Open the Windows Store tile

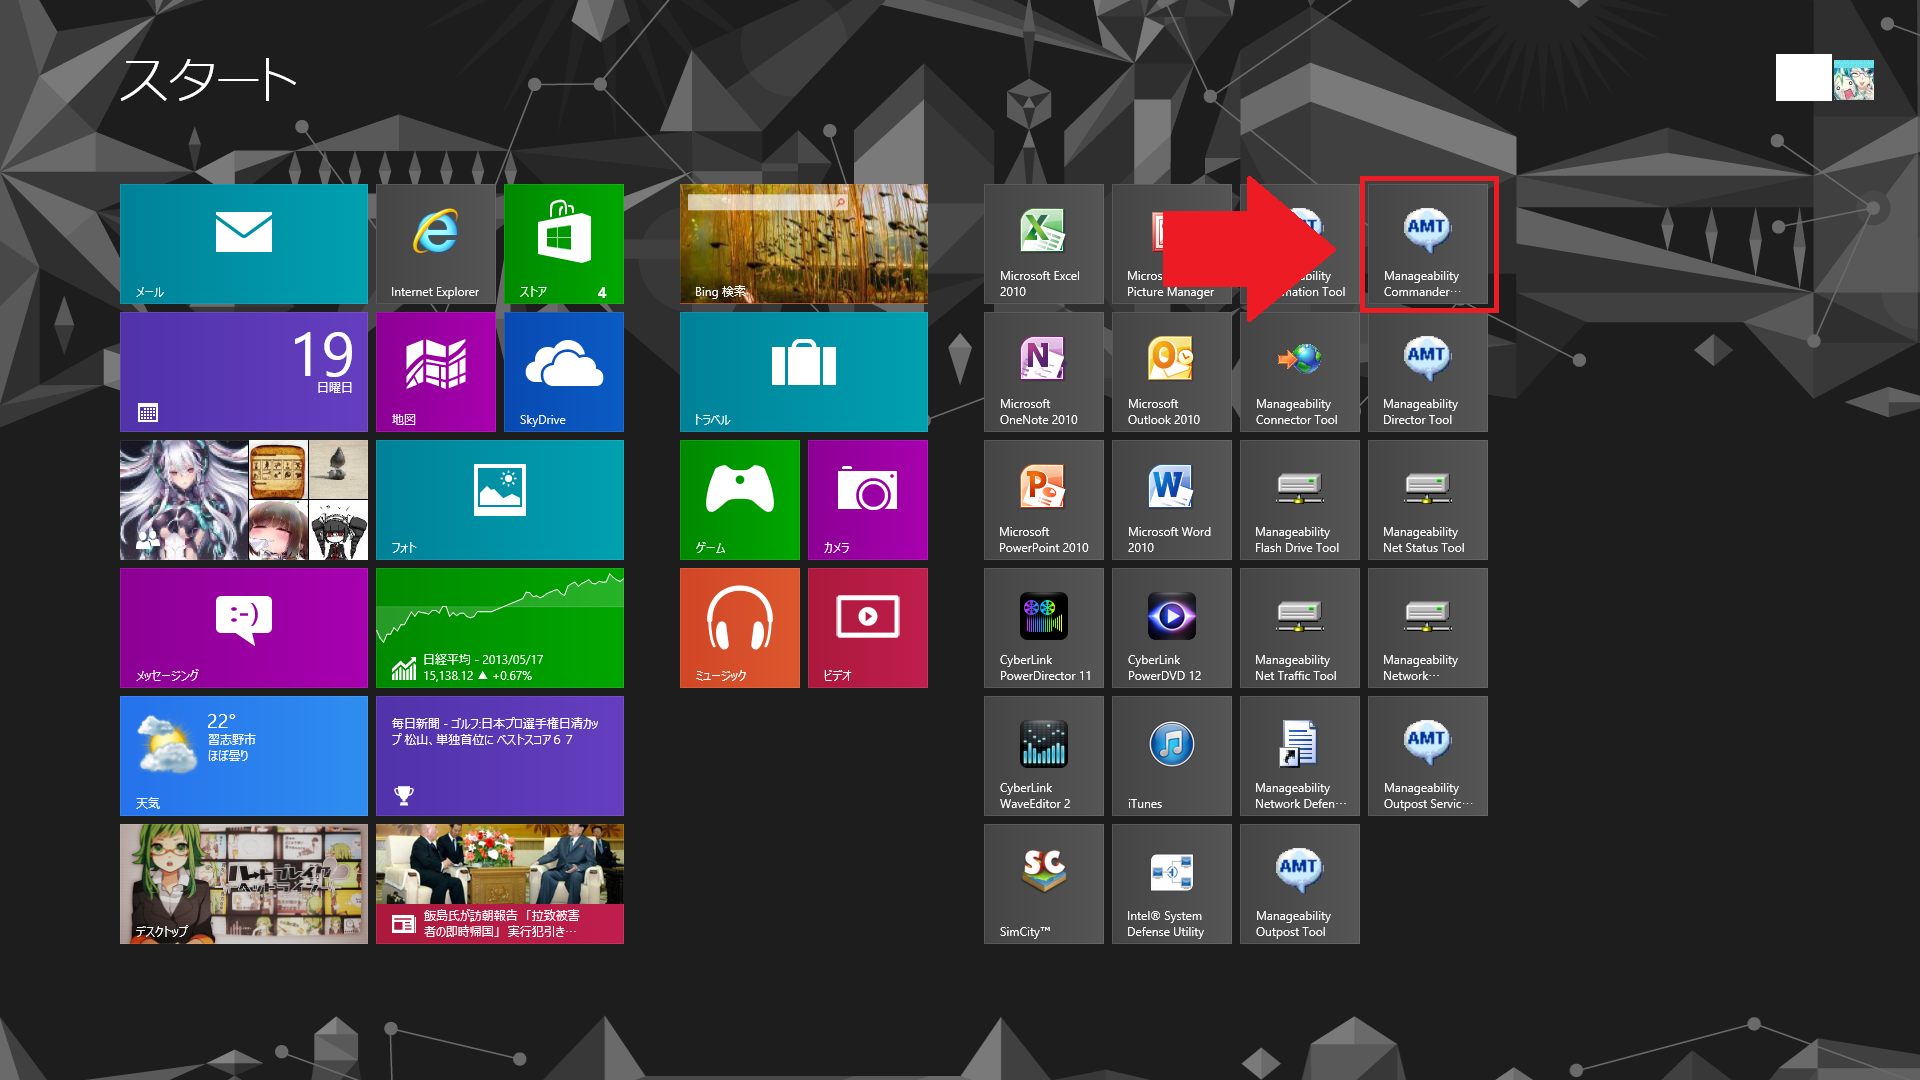[563, 243]
